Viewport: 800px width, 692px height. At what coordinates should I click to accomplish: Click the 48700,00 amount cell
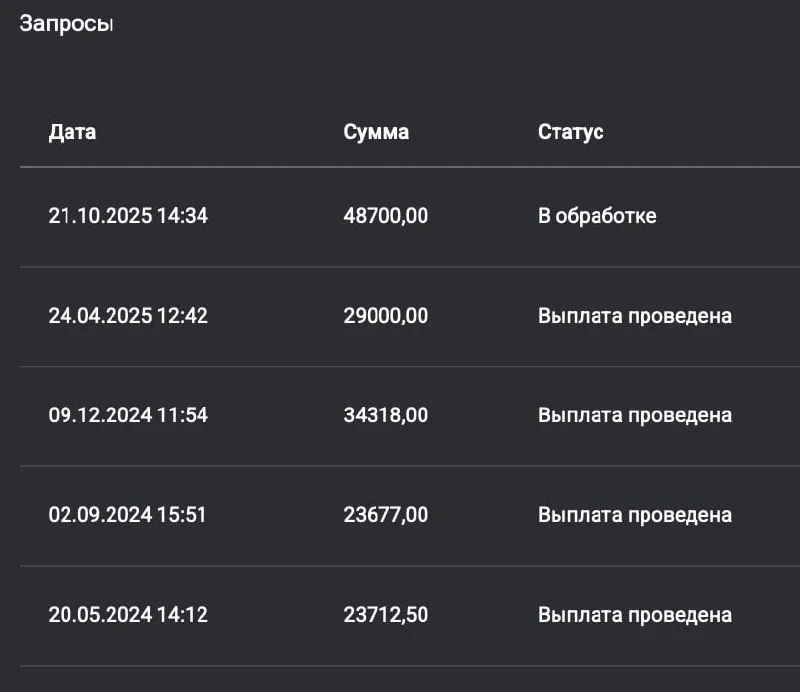point(385,216)
